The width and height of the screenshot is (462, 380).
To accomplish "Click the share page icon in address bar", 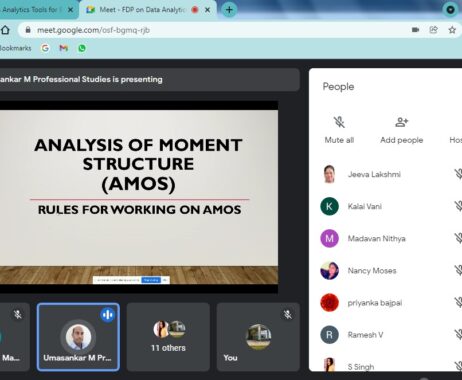I will click(433, 30).
